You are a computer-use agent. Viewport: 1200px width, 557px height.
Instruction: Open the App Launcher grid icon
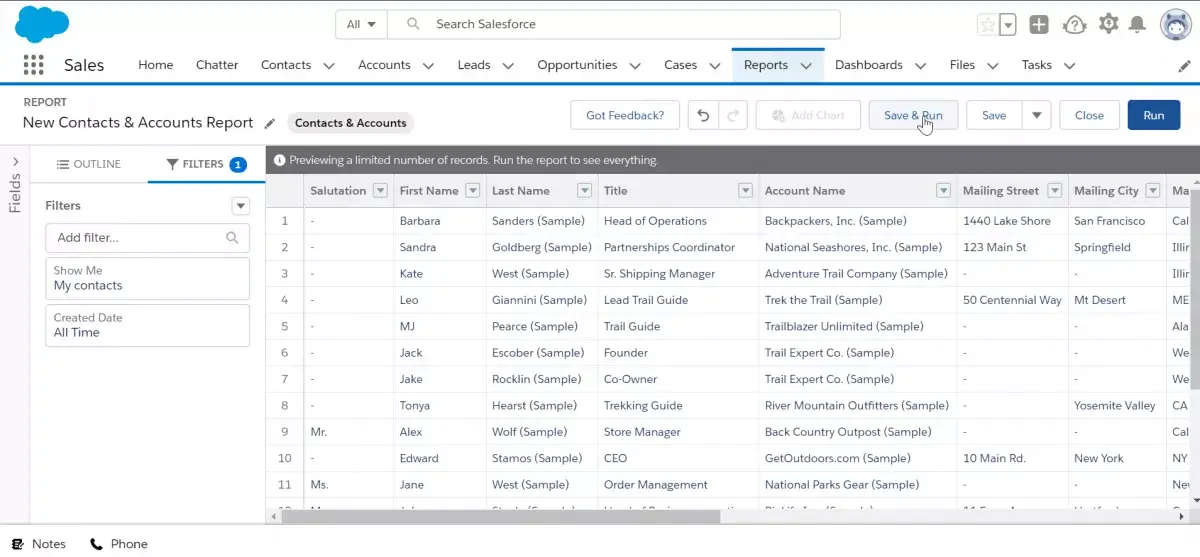[33, 65]
